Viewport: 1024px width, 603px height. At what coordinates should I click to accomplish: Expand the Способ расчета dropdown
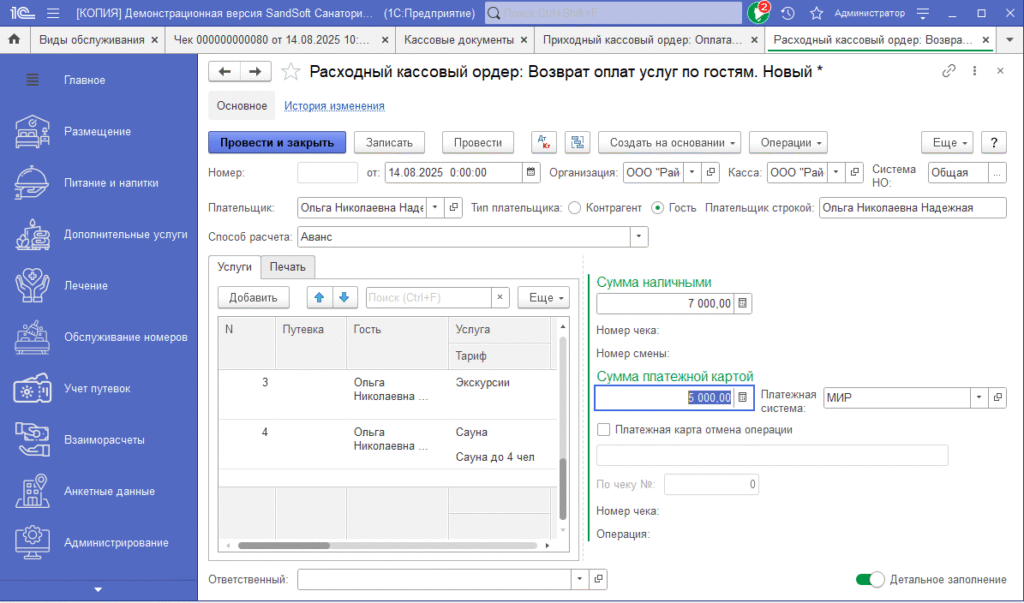click(x=638, y=237)
